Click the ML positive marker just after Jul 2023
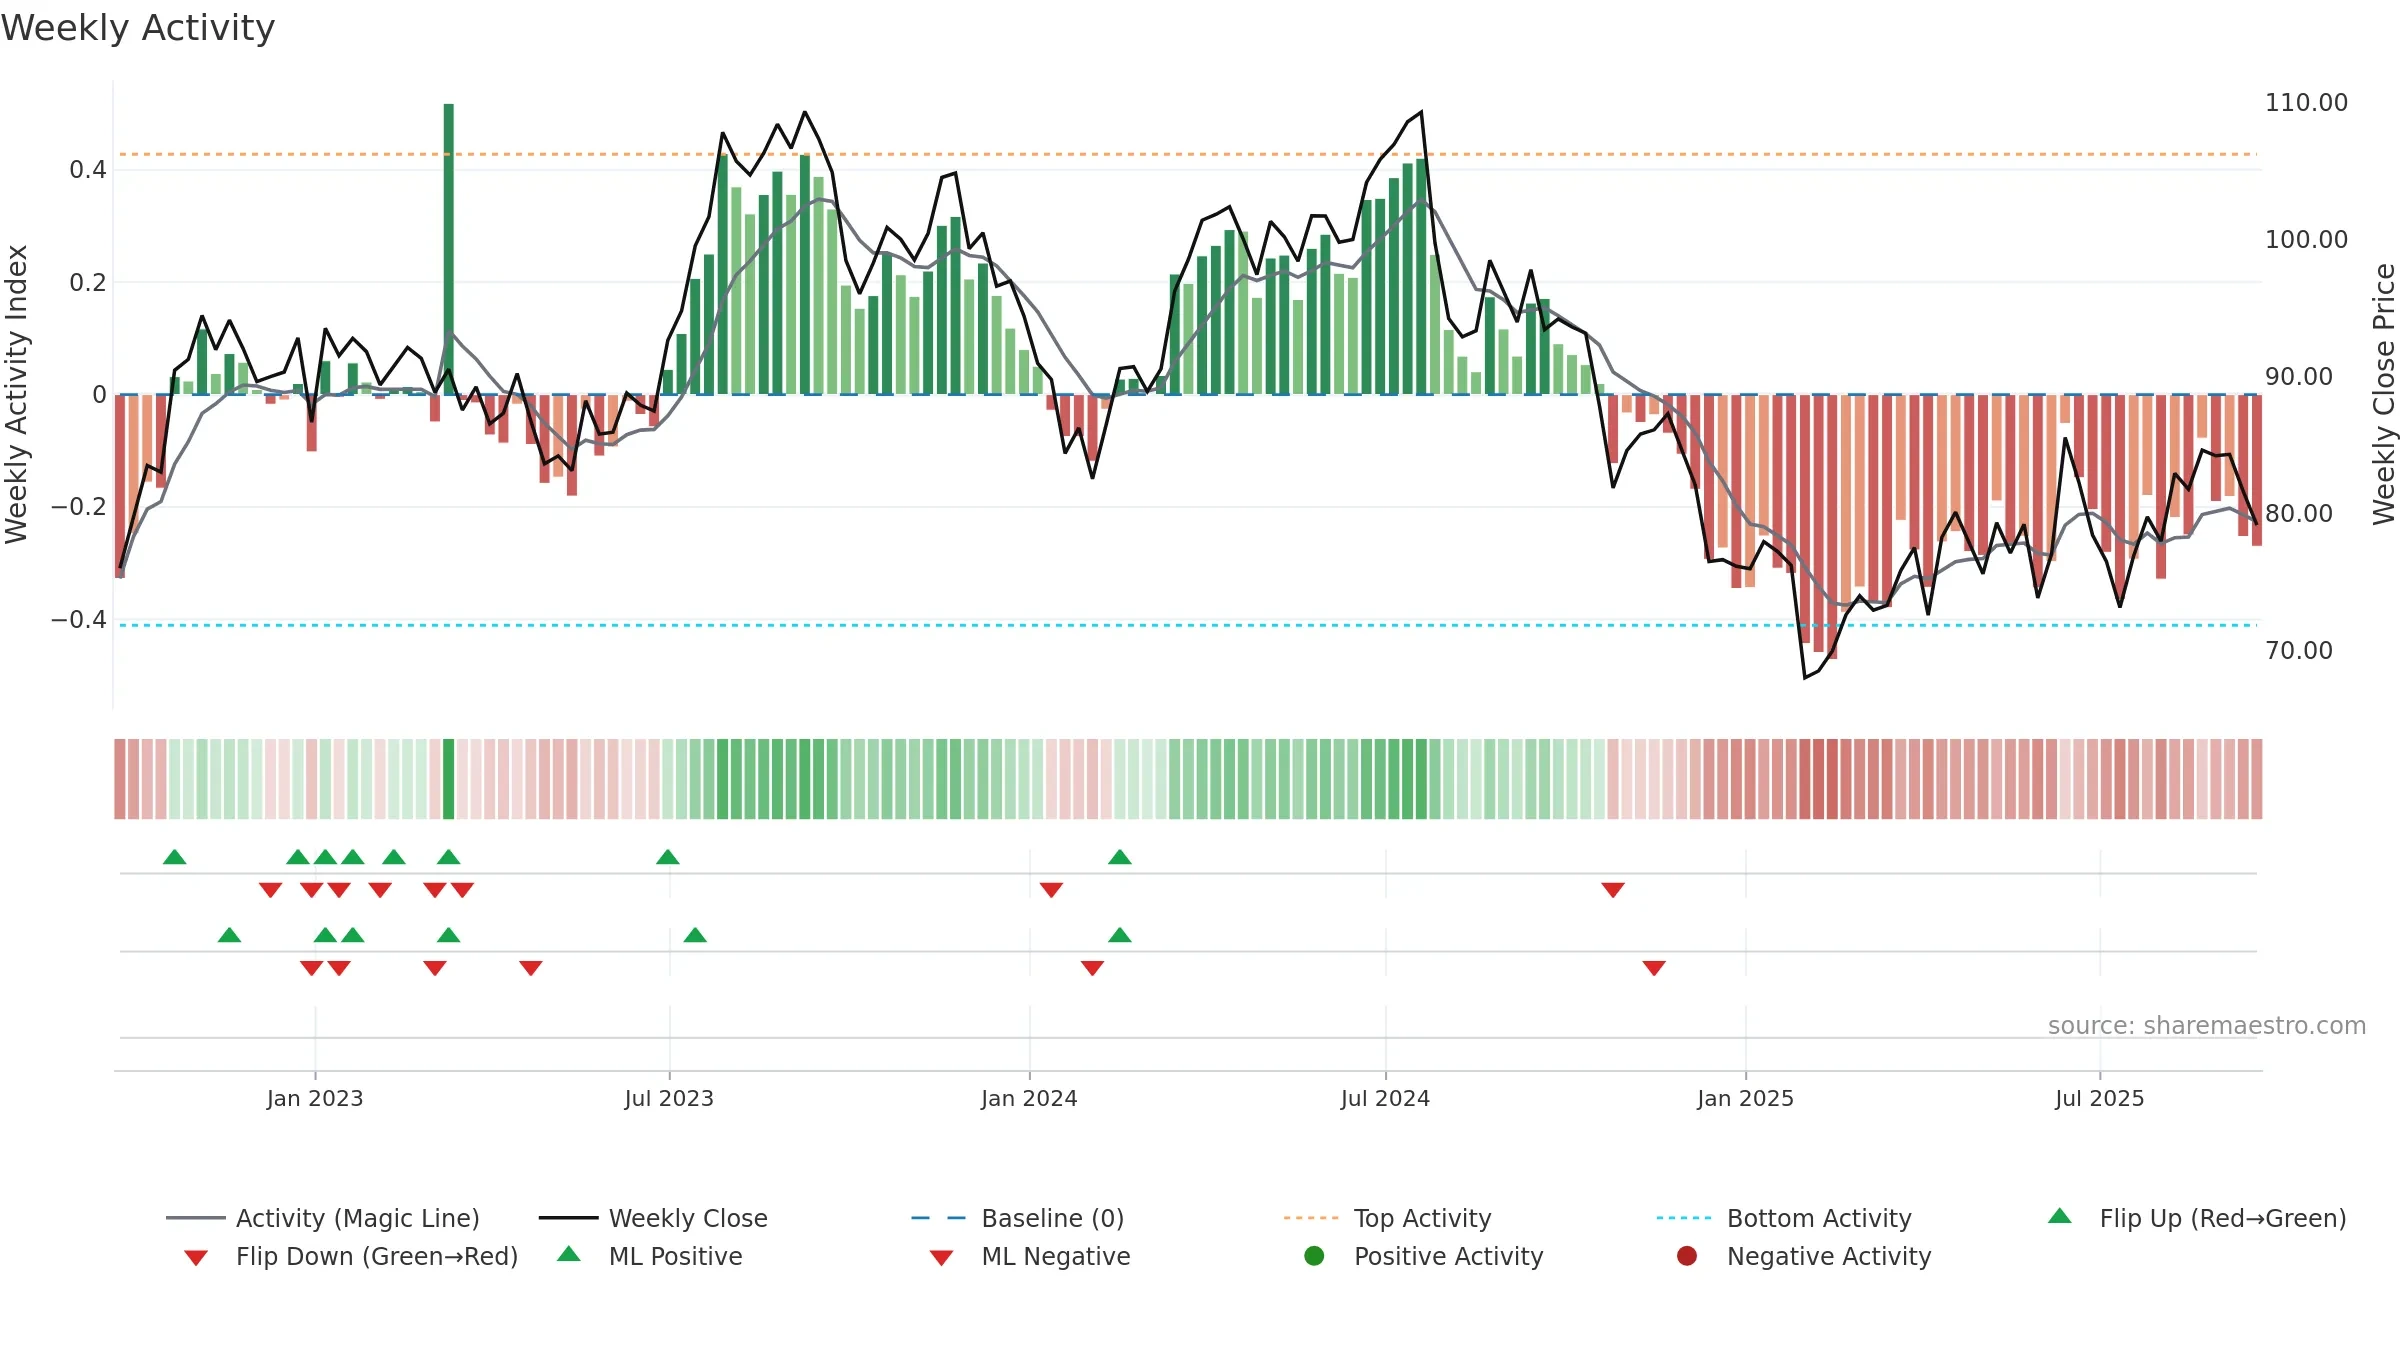The image size is (2400, 1350). point(695,935)
